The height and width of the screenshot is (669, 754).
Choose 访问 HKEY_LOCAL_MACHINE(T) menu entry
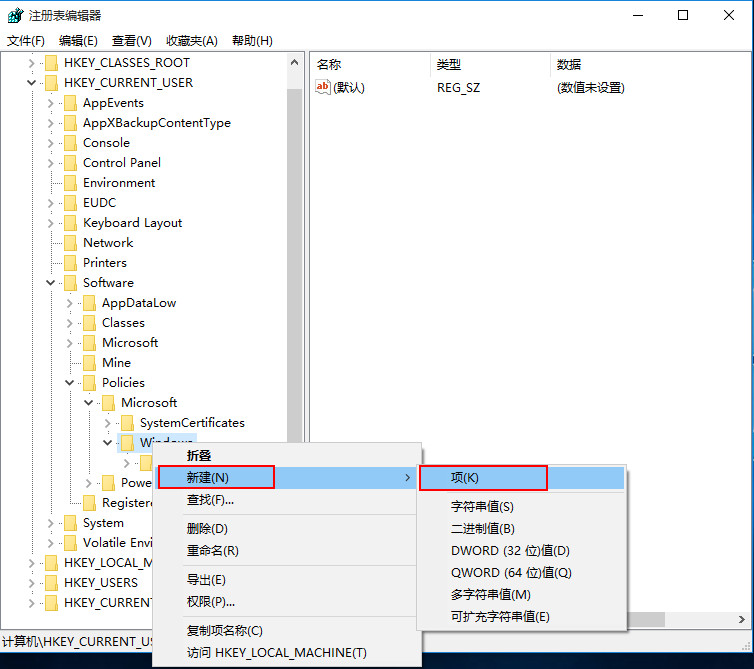288,653
